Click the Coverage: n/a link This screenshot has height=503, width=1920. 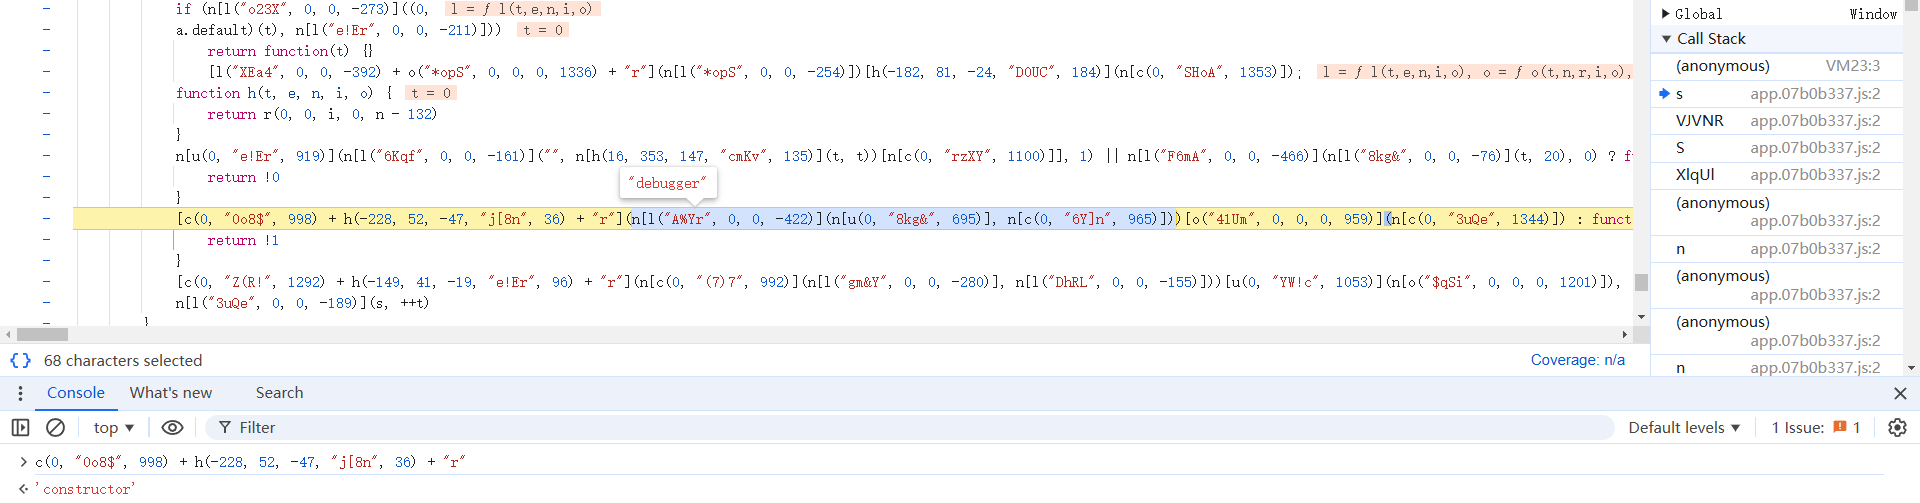[x=1577, y=360]
